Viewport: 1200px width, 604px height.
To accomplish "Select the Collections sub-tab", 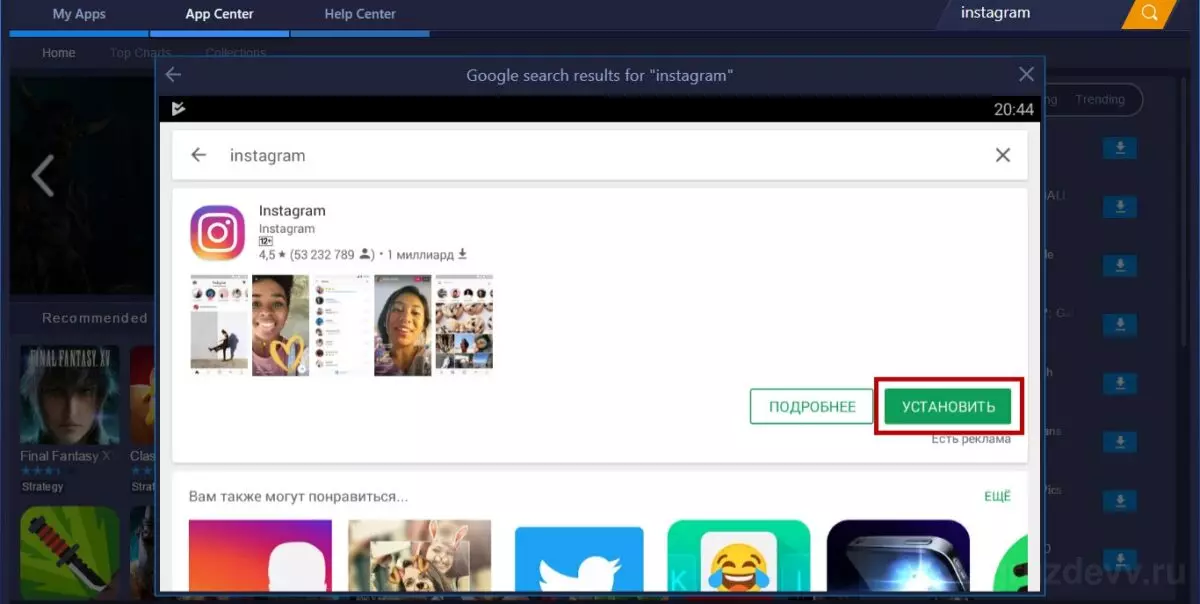I will click(236, 52).
